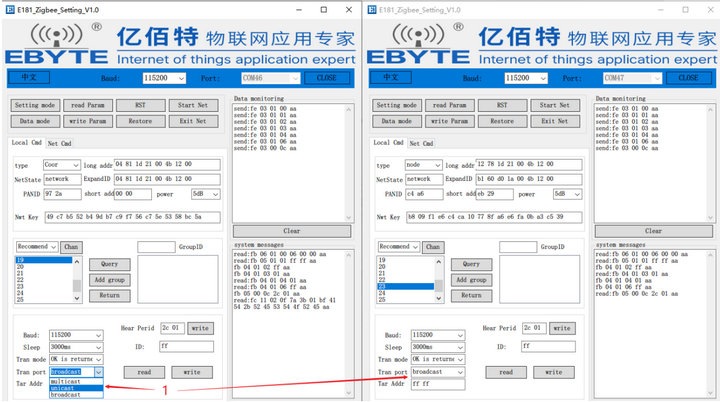The width and height of the screenshot is (720, 402).
Task: Click Restore button in left window
Action: point(141,121)
